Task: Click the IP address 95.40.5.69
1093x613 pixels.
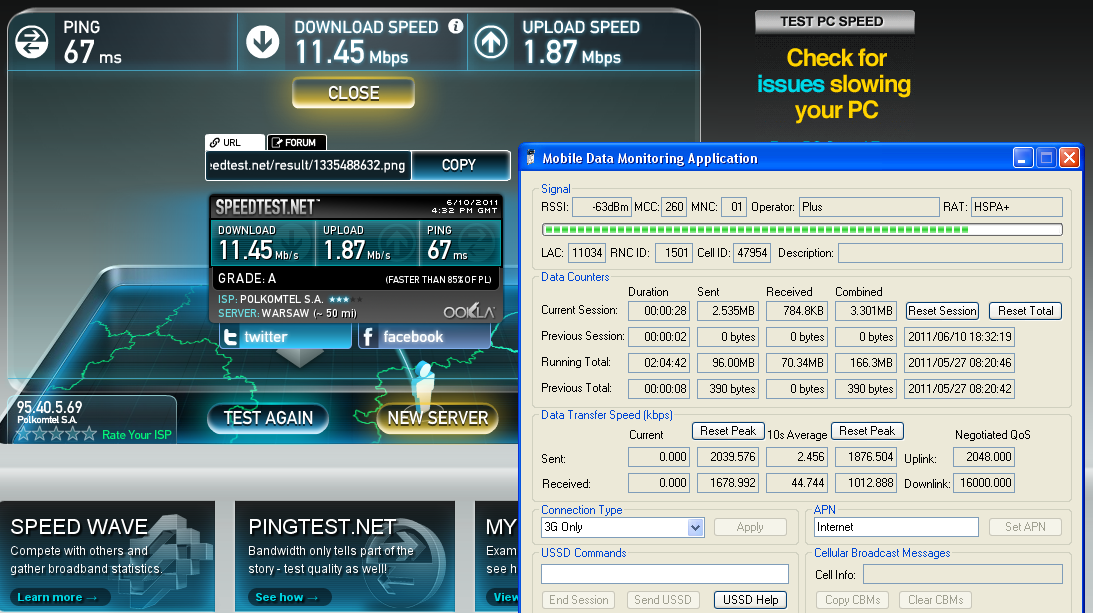Action: point(49,407)
